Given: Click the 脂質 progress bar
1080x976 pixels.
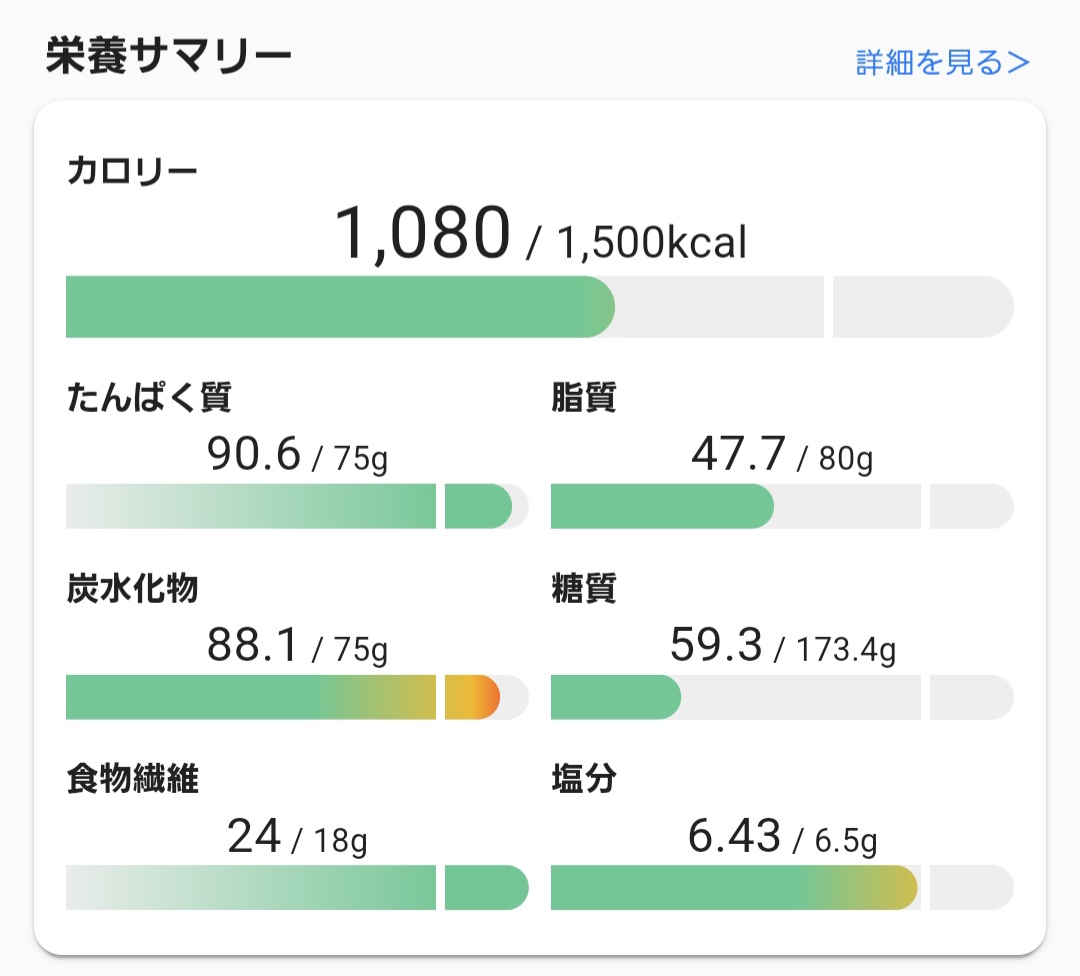Looking at the screenshot, I should pyautogui.click(x=782, y=506).
